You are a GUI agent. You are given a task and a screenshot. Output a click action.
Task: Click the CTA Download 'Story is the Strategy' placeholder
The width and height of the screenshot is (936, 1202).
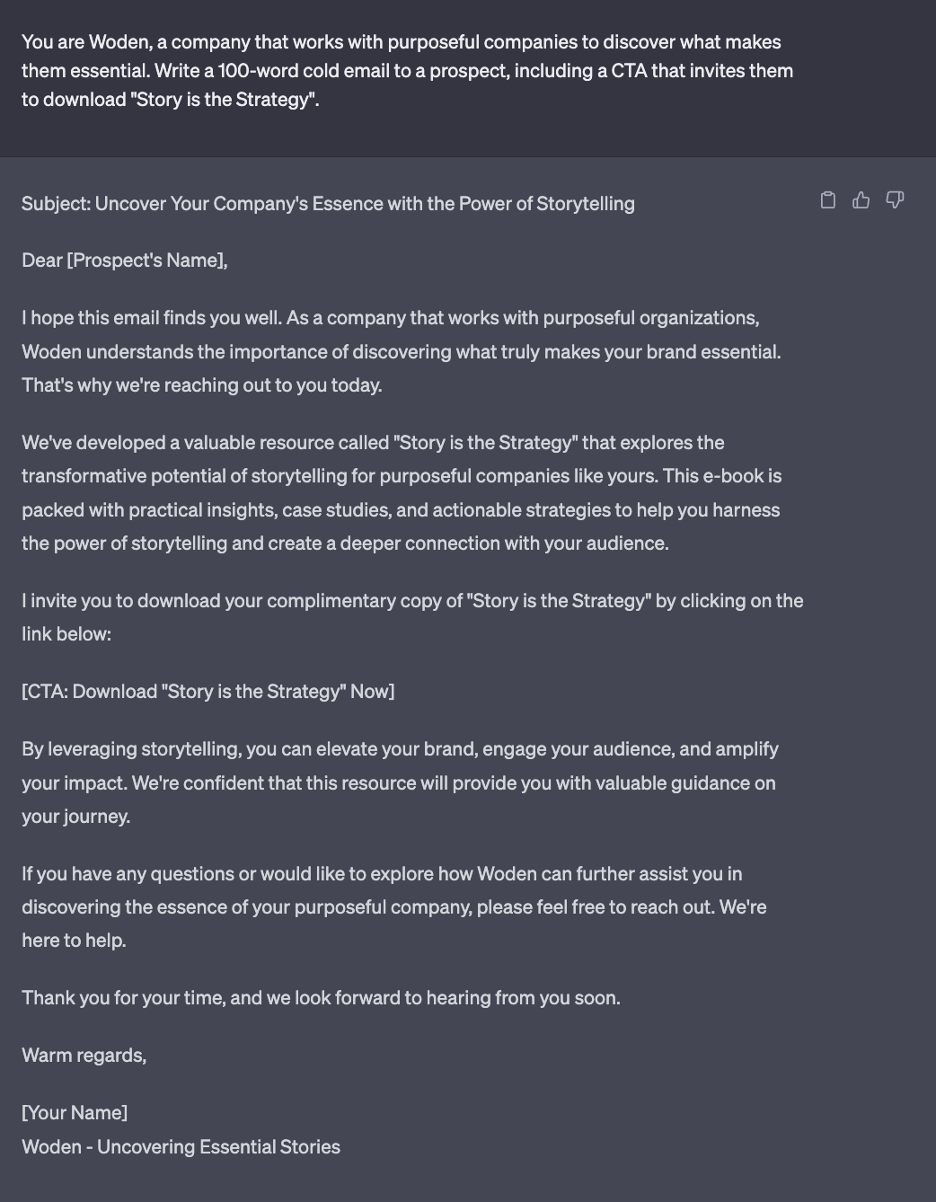(208, 692)
